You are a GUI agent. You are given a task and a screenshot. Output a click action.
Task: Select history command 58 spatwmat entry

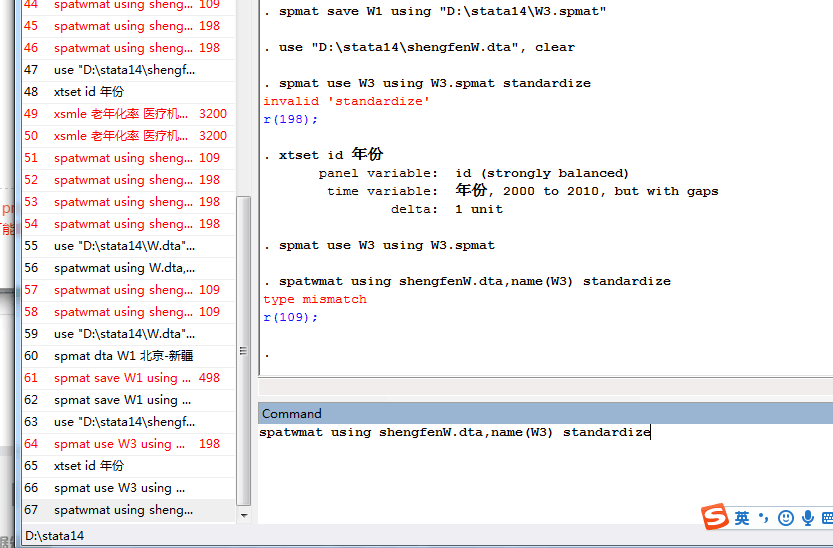coord(129,312)
